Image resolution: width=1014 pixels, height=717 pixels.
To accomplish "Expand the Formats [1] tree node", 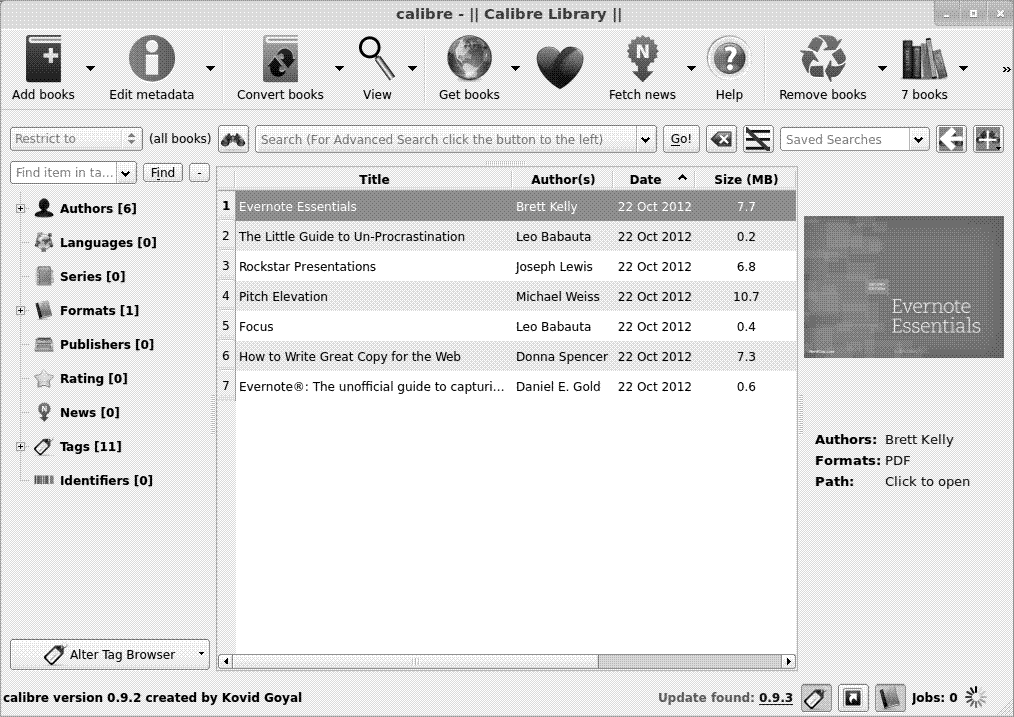I will [21, 310].
